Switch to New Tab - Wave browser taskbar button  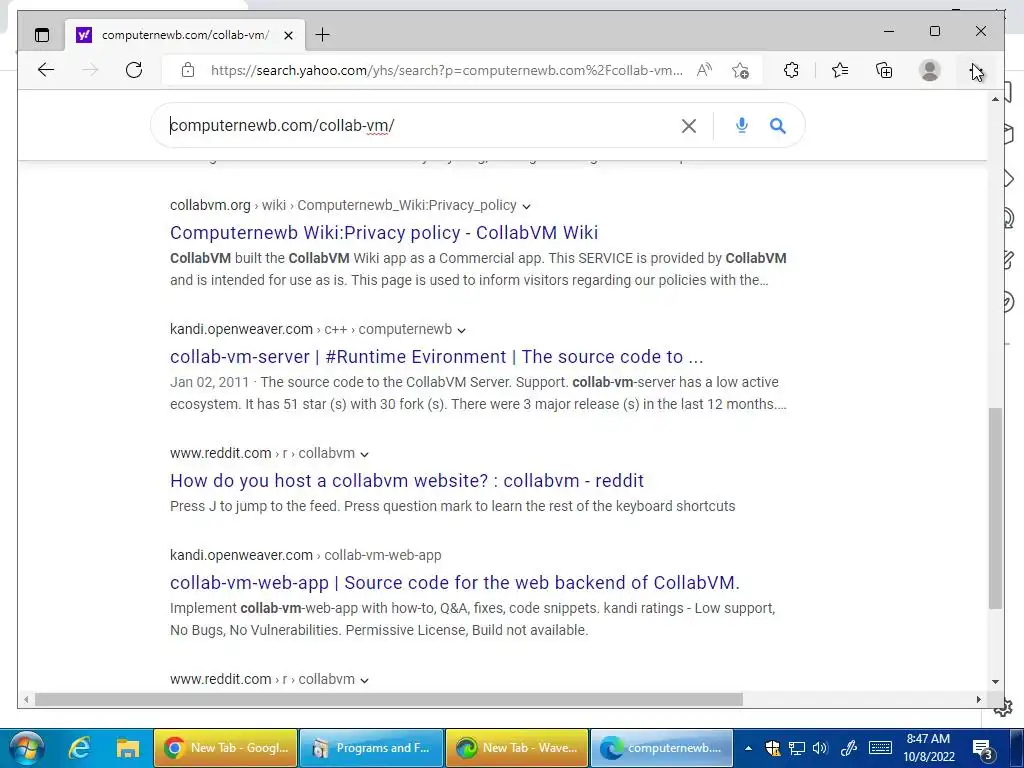(x=517, y=748)
